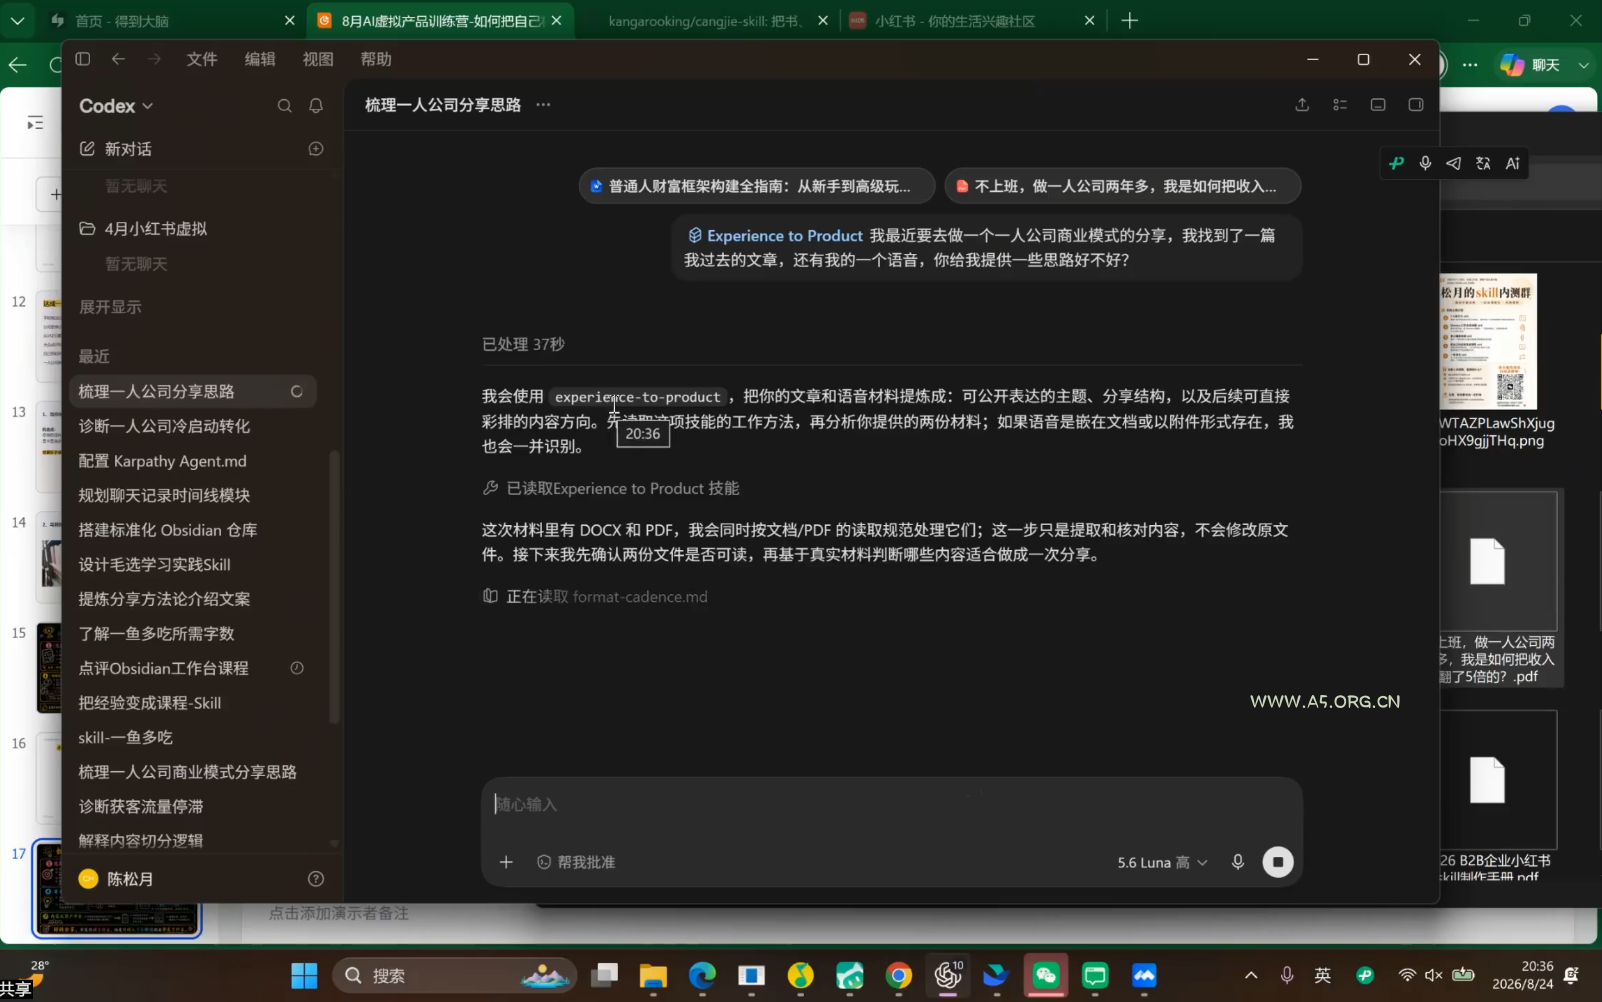Open Google Chrome from the taskbar

pos(899,976)
